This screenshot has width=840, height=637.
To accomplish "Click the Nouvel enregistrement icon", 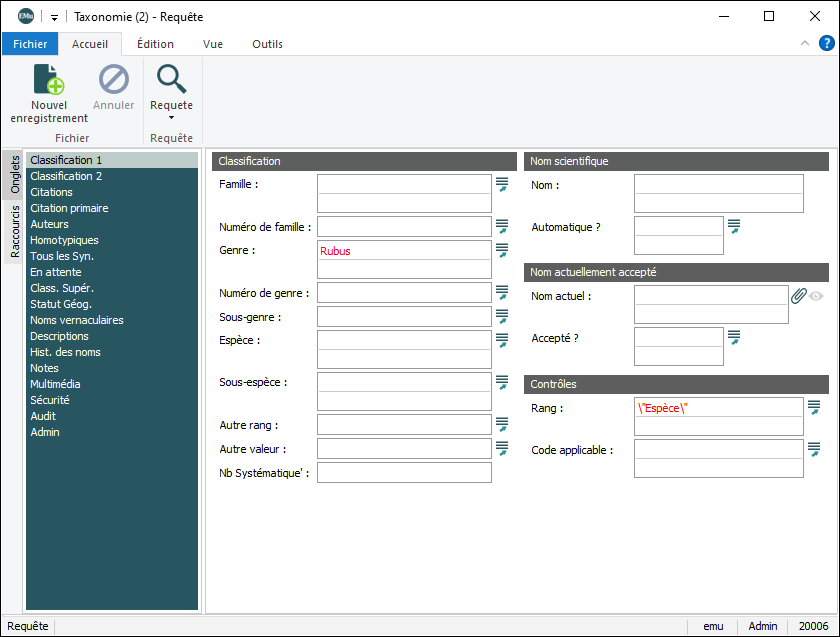I will click(x=49, y=80).
